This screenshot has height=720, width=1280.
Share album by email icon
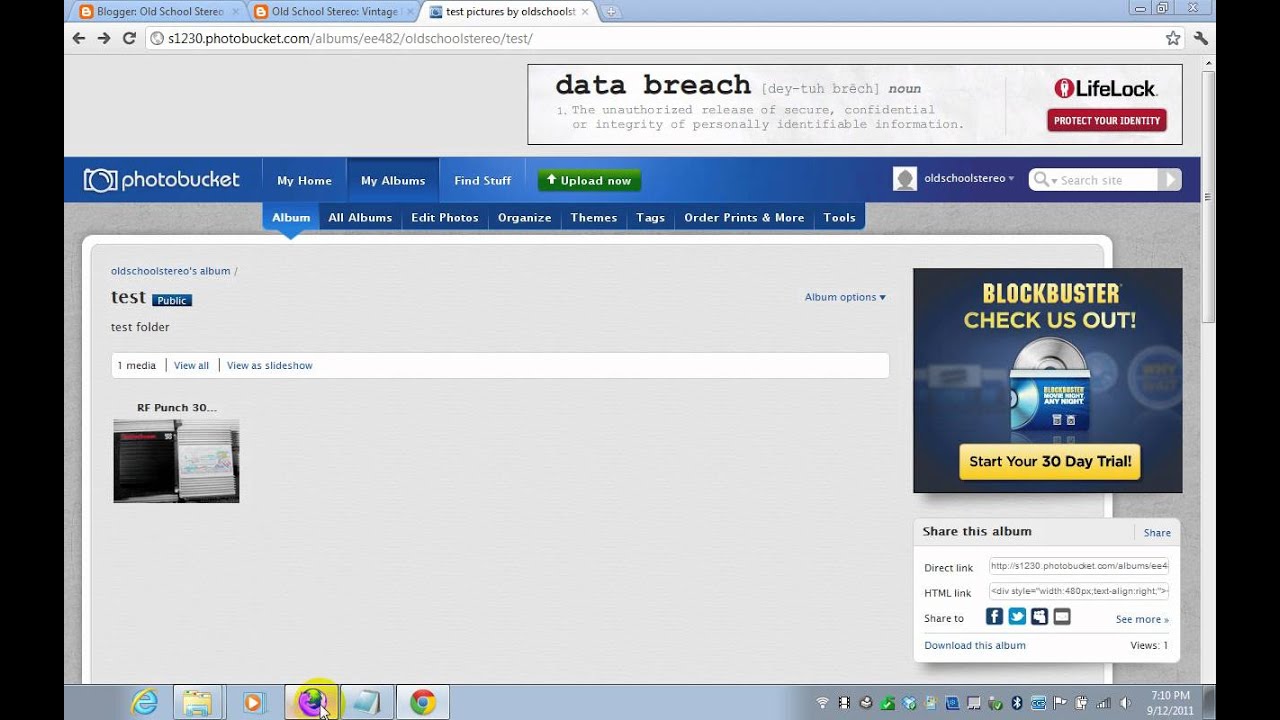point(1062,617)
